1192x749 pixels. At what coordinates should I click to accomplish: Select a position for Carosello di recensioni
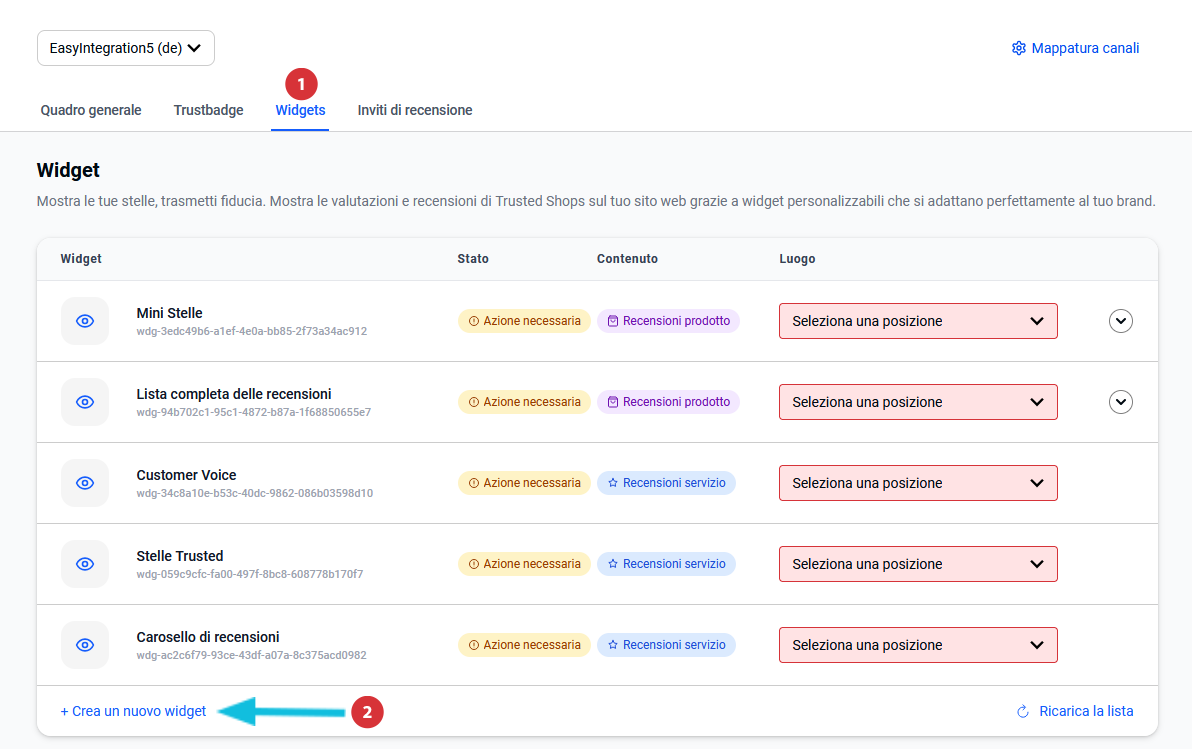point(917,645)
